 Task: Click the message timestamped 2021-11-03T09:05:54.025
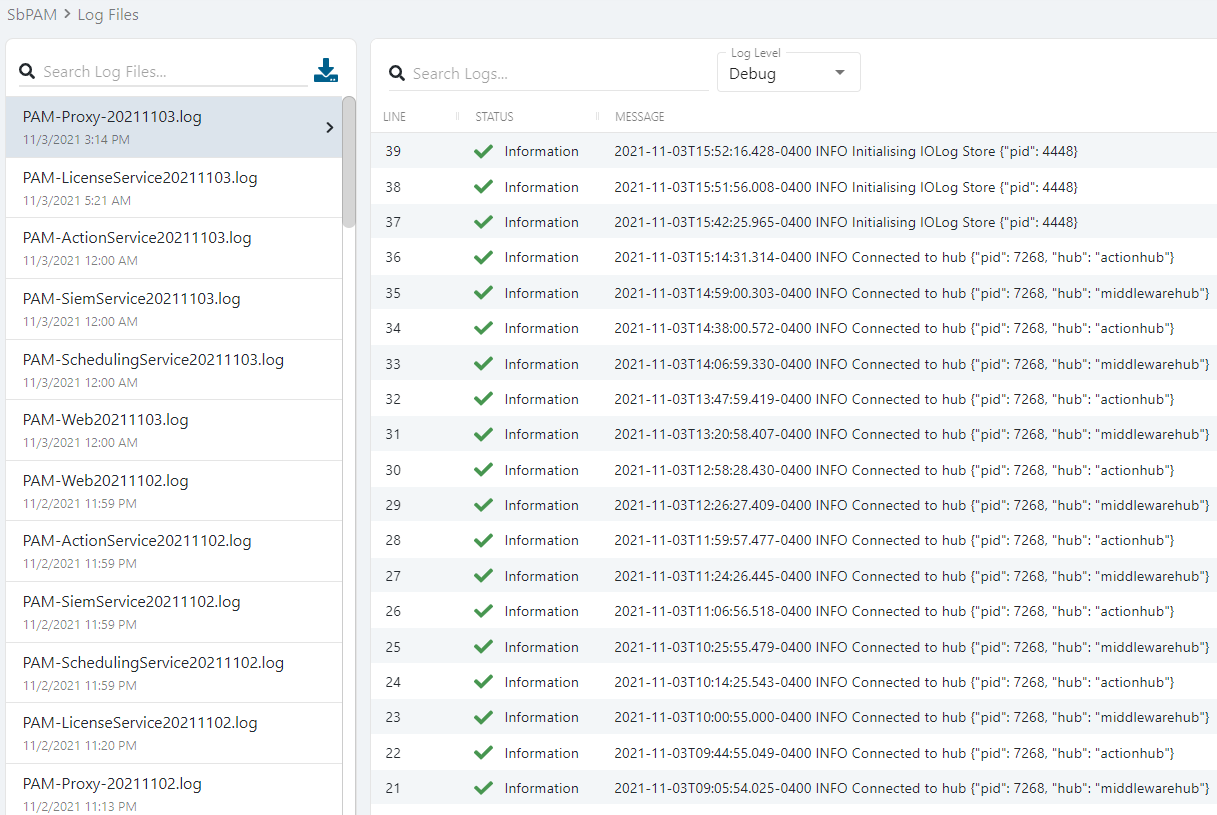tap(912, 788)
